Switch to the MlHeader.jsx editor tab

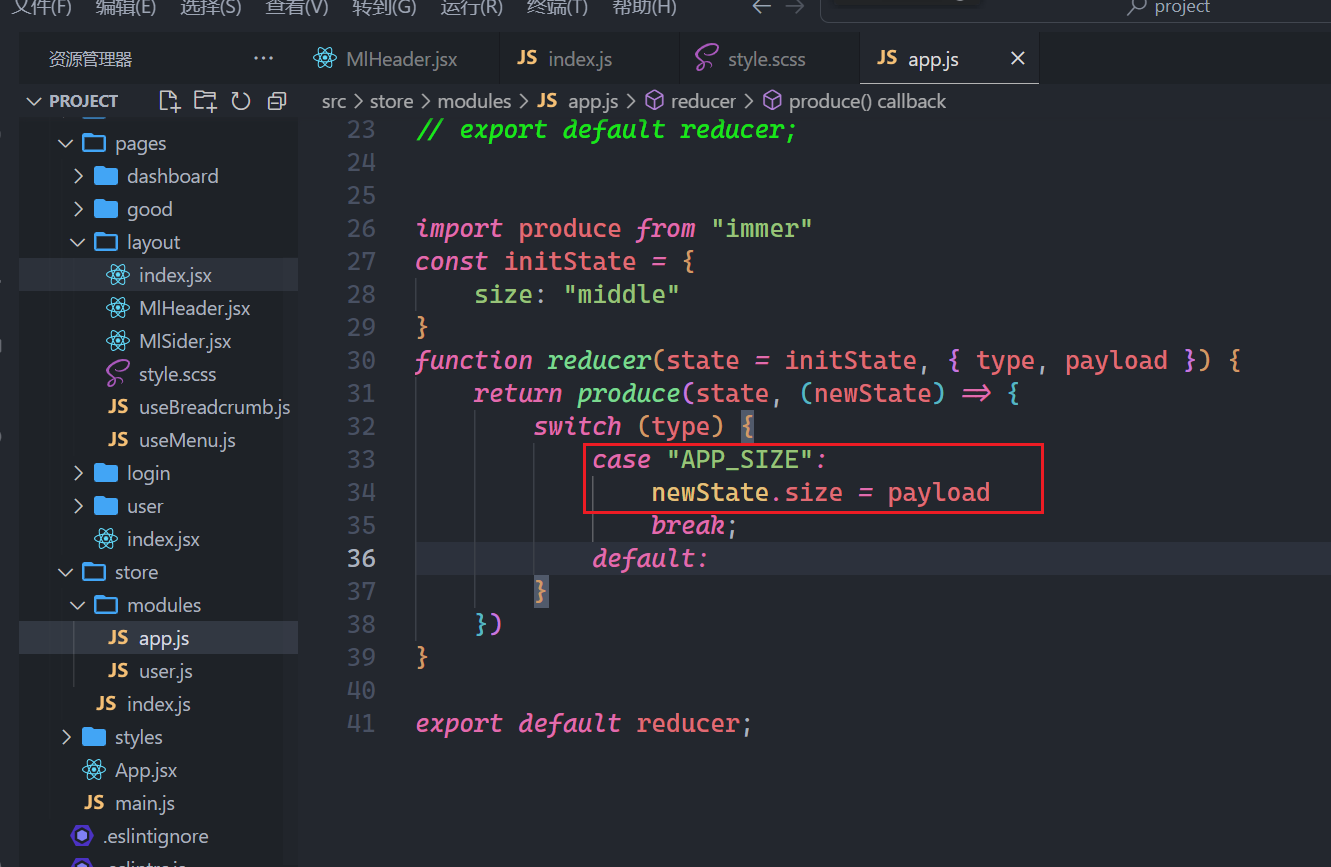point(399,59)
